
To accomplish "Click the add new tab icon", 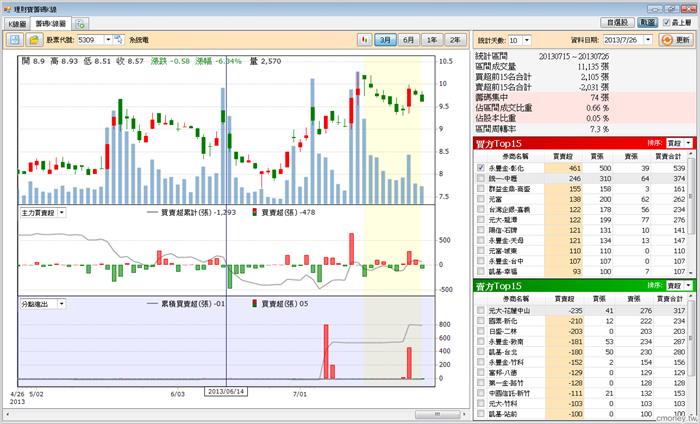I will 80,24.
